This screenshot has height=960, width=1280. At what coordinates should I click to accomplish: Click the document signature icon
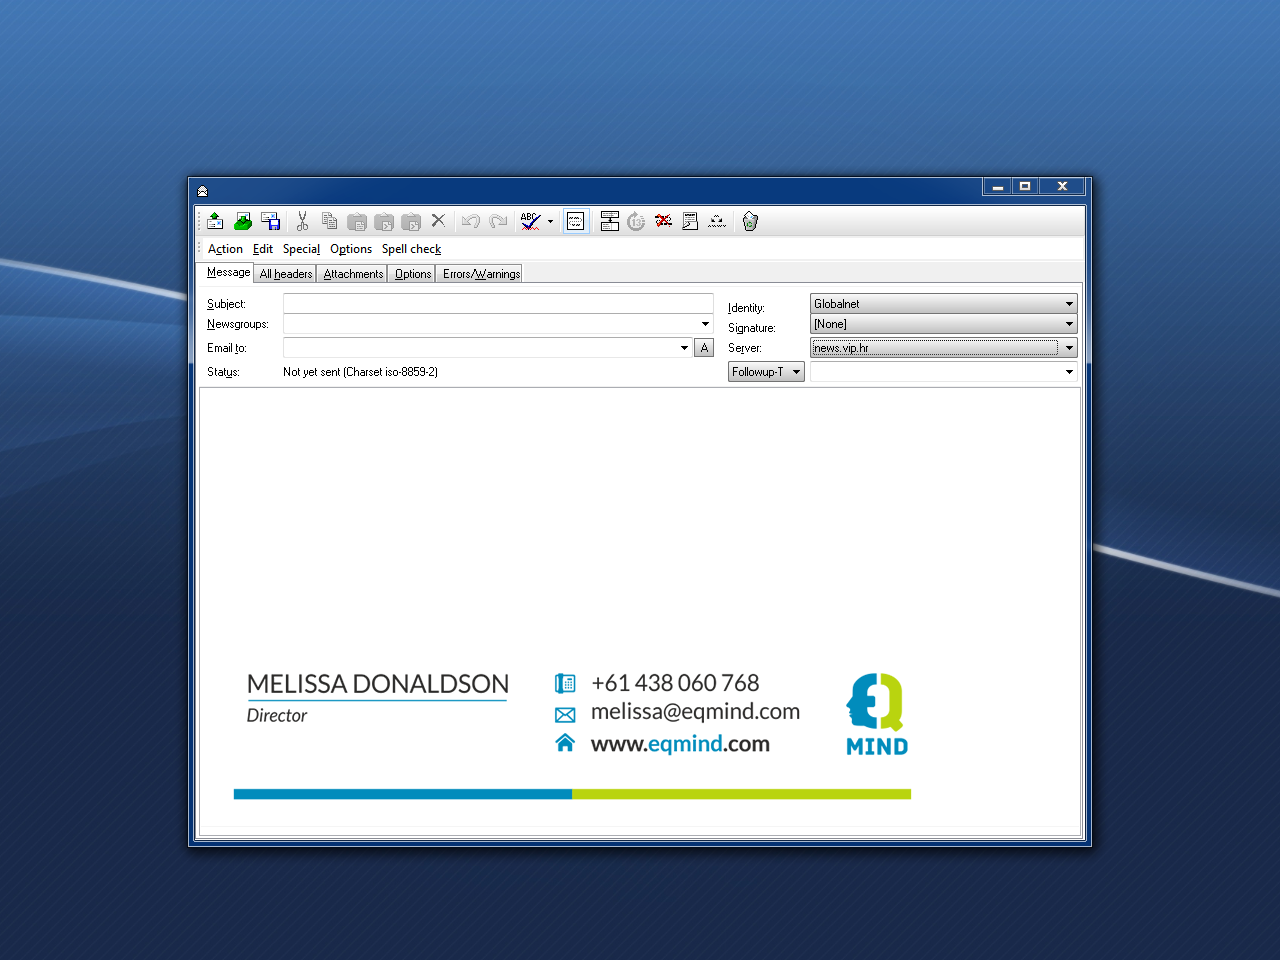click(690, 221)
